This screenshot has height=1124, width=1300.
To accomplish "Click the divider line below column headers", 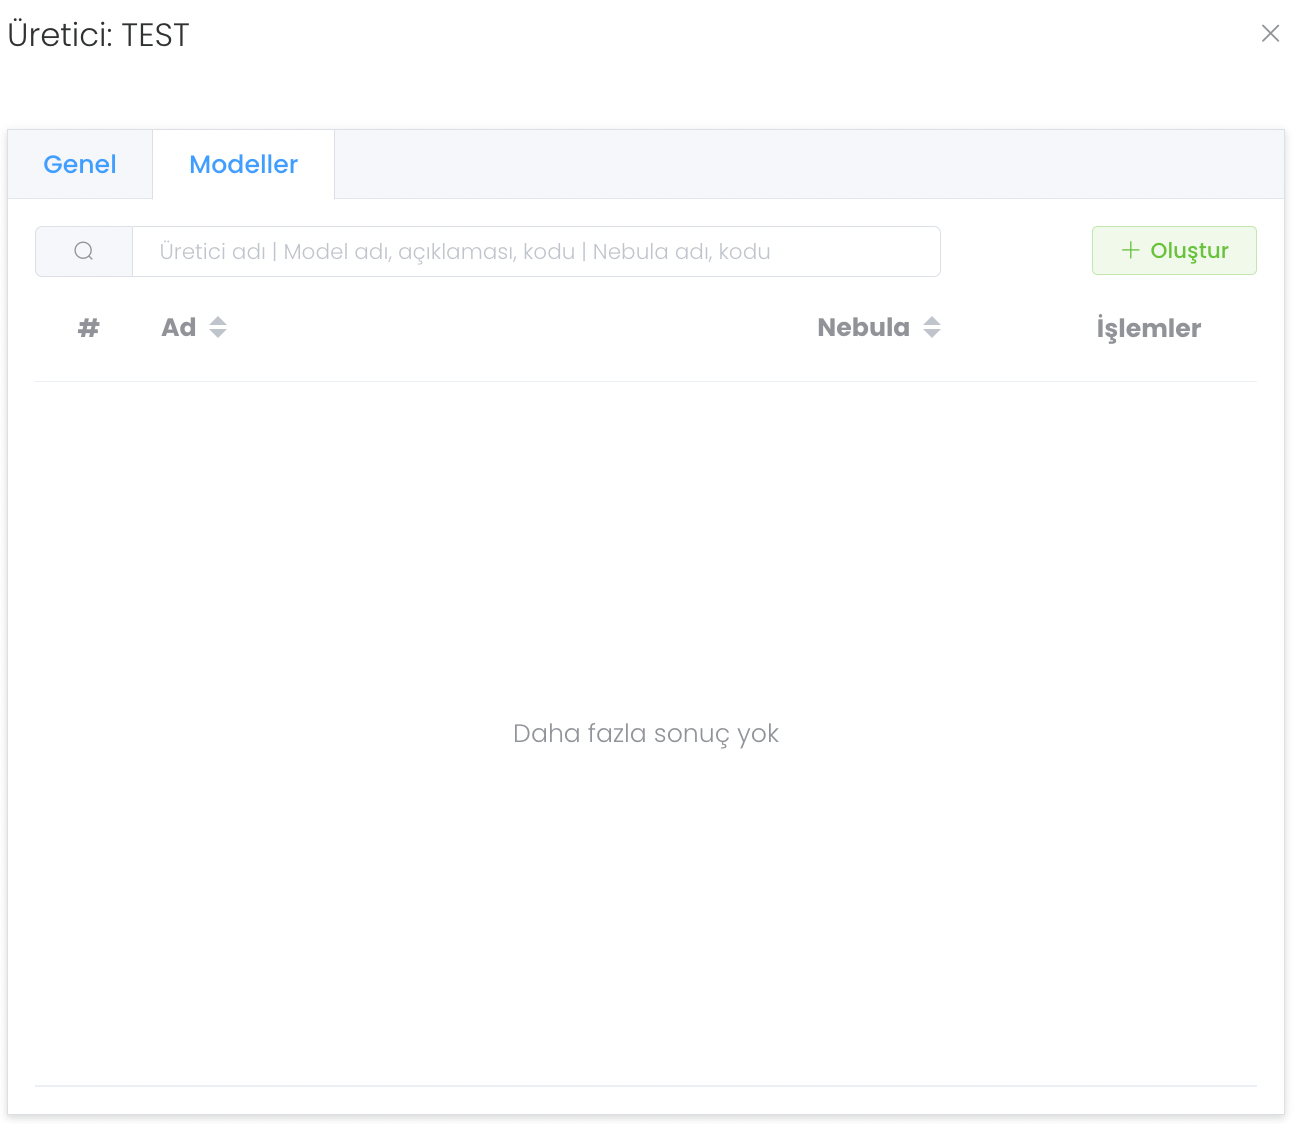I will pos(645,381).
